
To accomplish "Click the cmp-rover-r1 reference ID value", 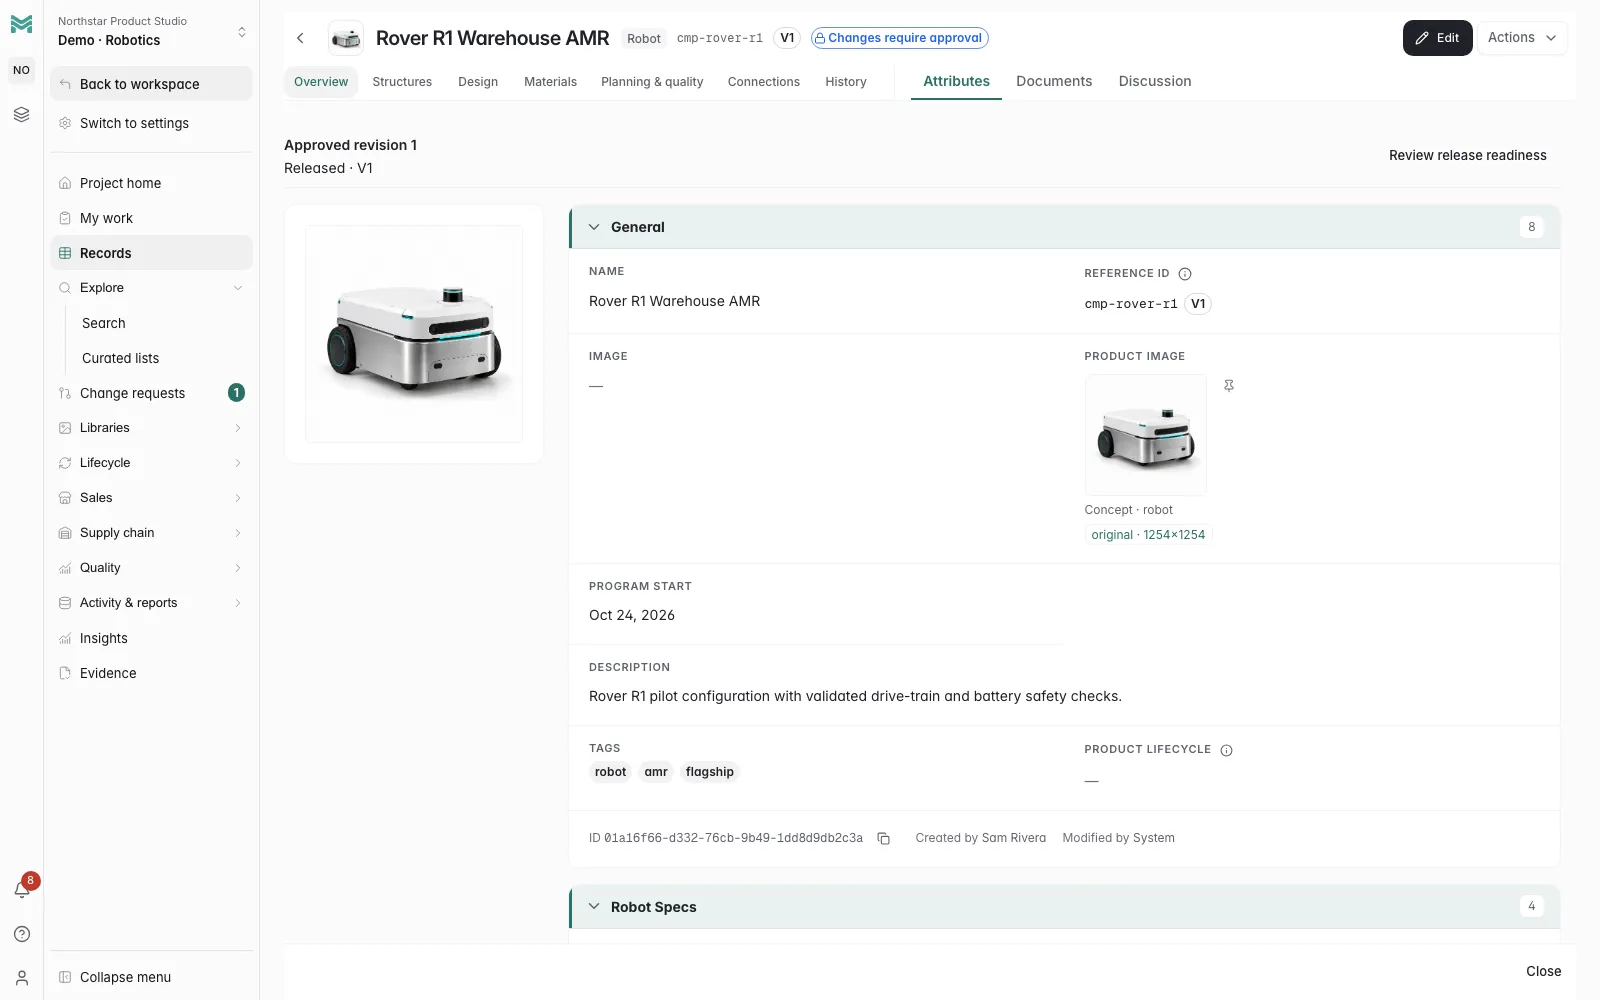I will [x=1131, y=304].
